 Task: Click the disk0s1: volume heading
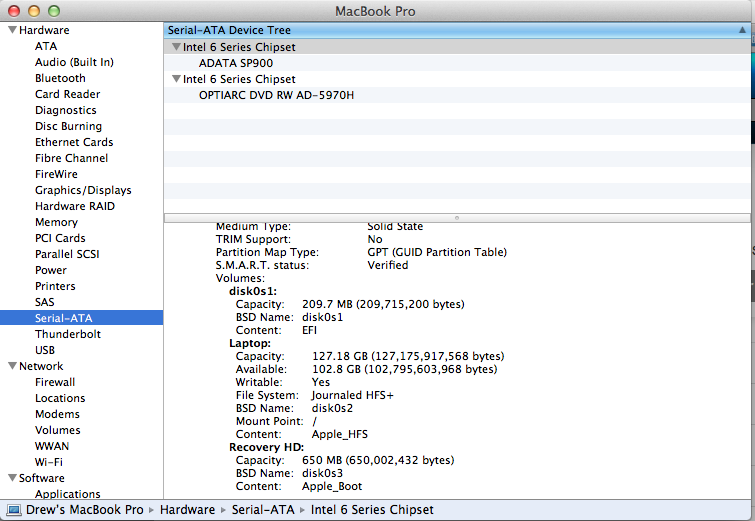pos(253,291)
